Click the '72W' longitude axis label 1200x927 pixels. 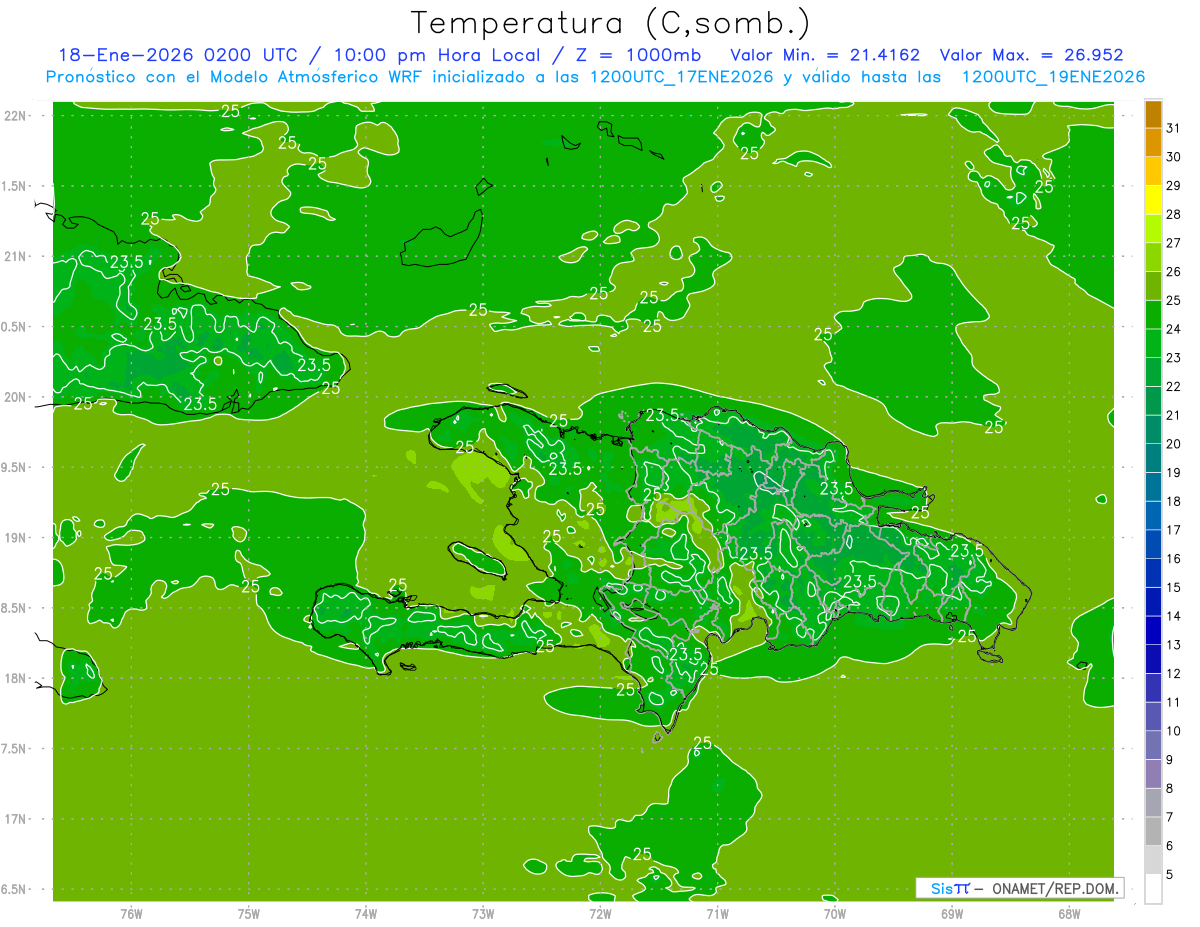600,913
